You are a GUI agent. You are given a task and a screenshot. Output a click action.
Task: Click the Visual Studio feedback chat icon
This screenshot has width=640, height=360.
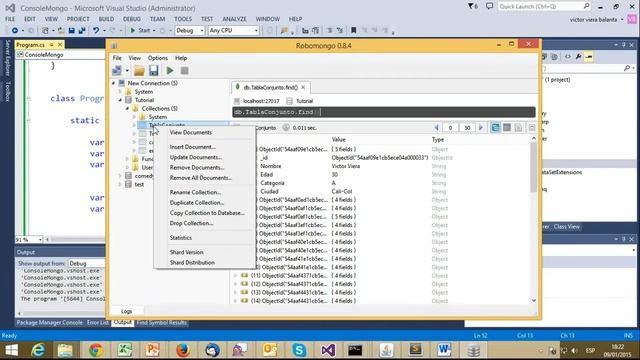[x=489, y=6]
